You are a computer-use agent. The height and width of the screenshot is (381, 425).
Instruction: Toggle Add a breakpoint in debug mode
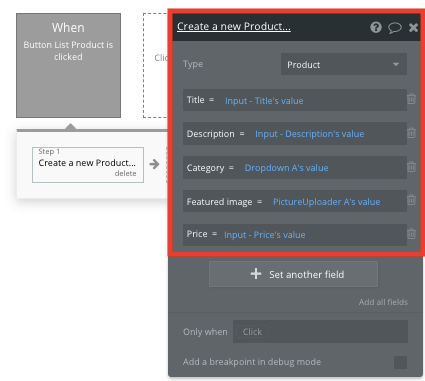[x=400, y=362]
